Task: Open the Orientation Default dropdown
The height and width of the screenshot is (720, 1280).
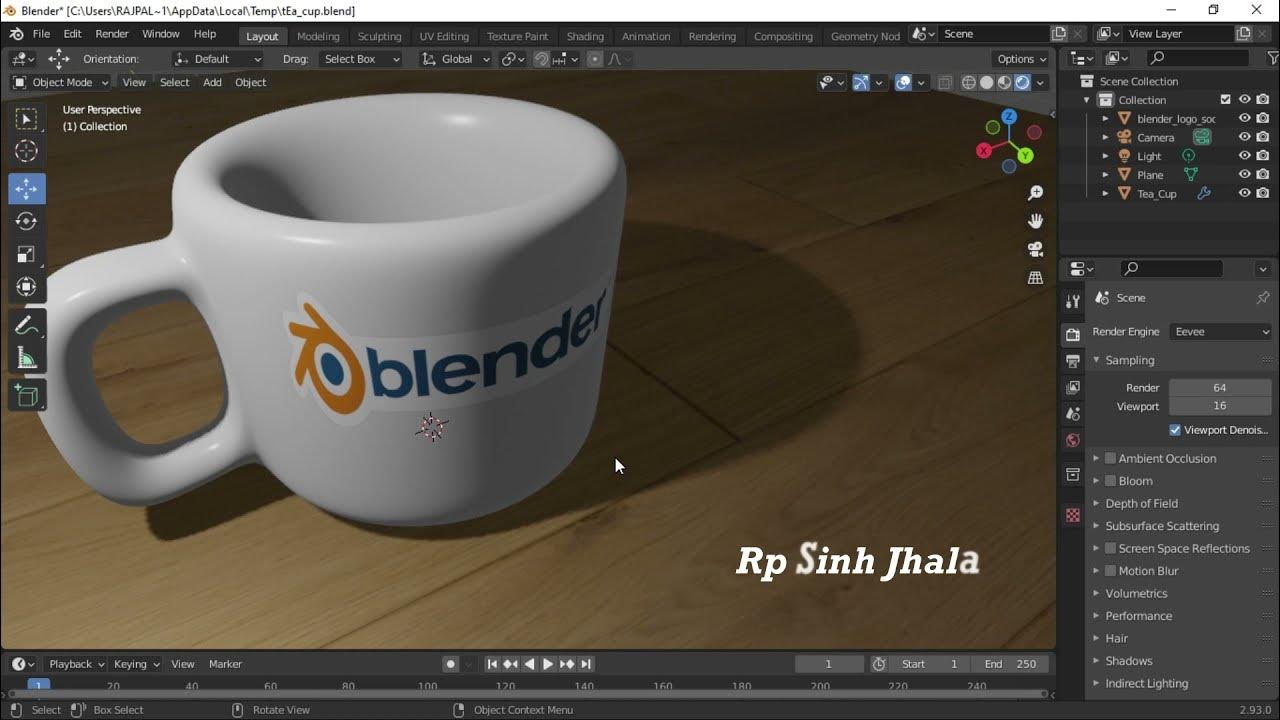Action: [218, 59]
